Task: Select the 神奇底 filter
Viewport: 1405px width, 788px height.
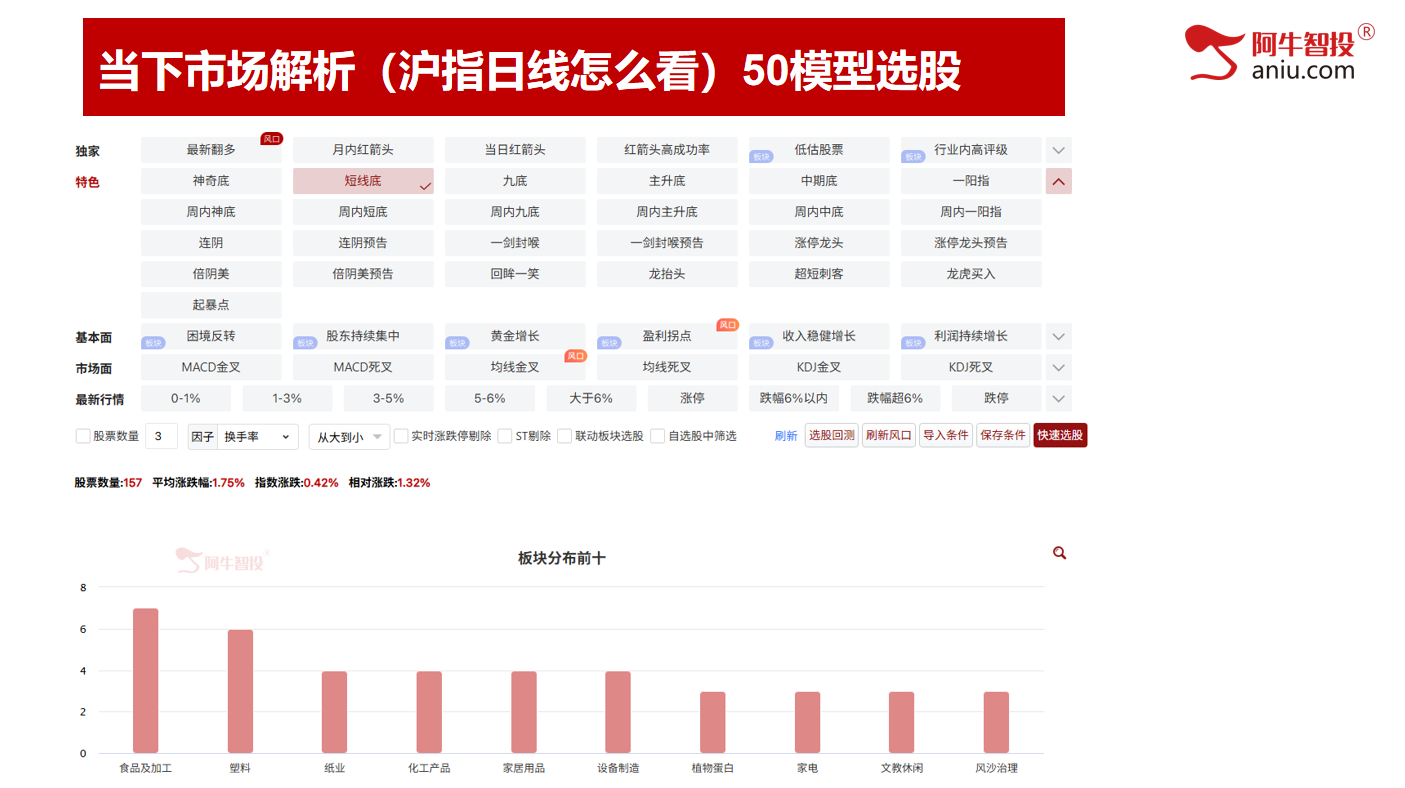Action: click(x=211, y=181)
